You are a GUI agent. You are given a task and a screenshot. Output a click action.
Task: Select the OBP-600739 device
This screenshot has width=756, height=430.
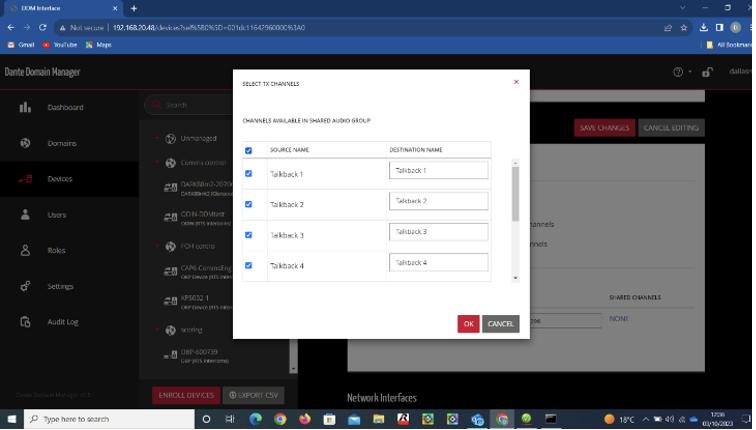198,356
